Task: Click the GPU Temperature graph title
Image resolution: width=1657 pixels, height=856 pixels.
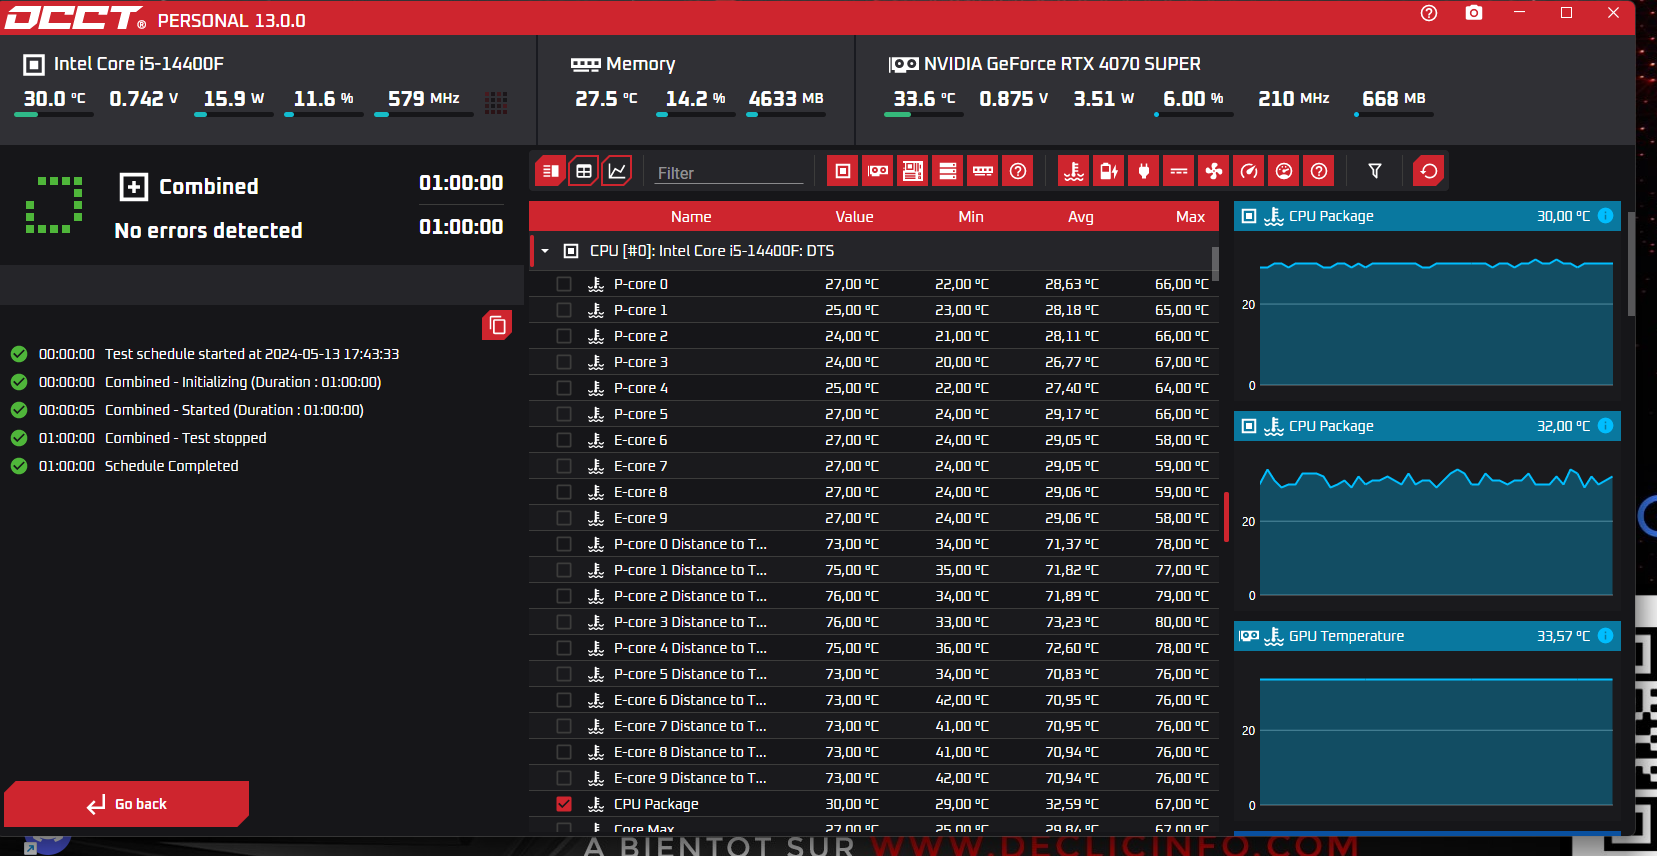Action: pyautogui.click(x=1346, y=636)
